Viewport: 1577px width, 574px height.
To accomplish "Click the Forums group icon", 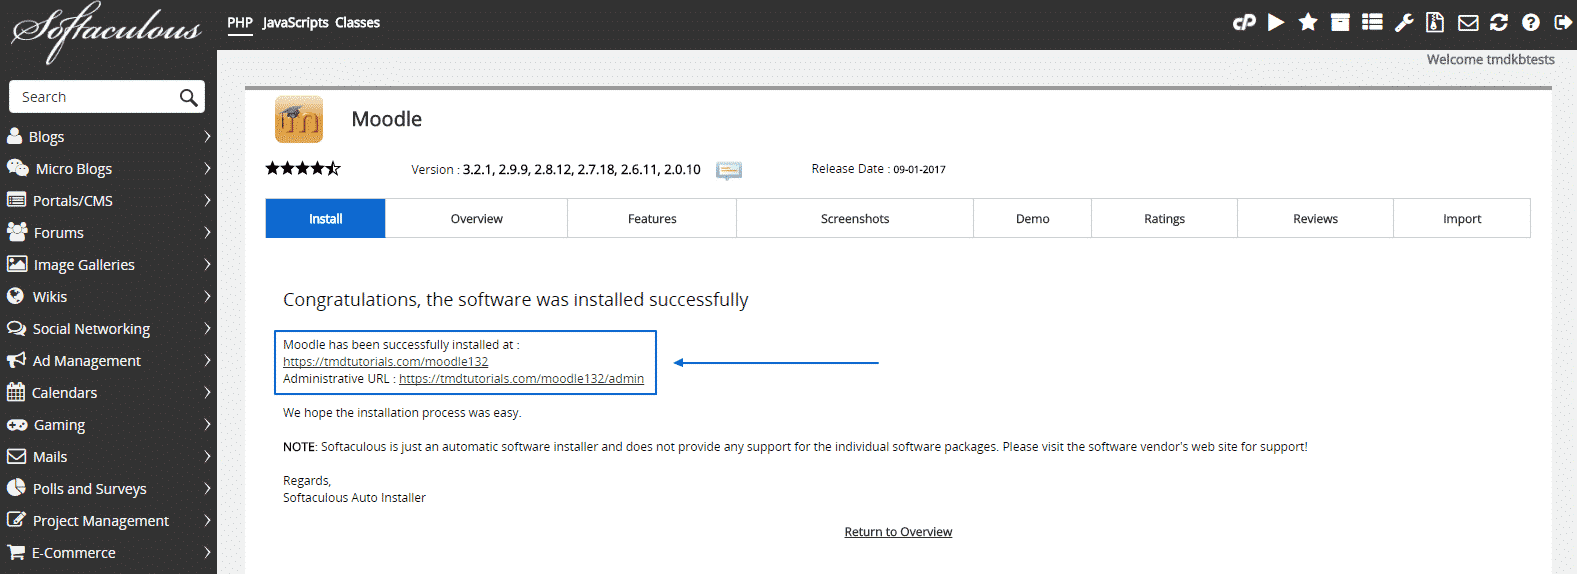I will [x=17, y=232].
